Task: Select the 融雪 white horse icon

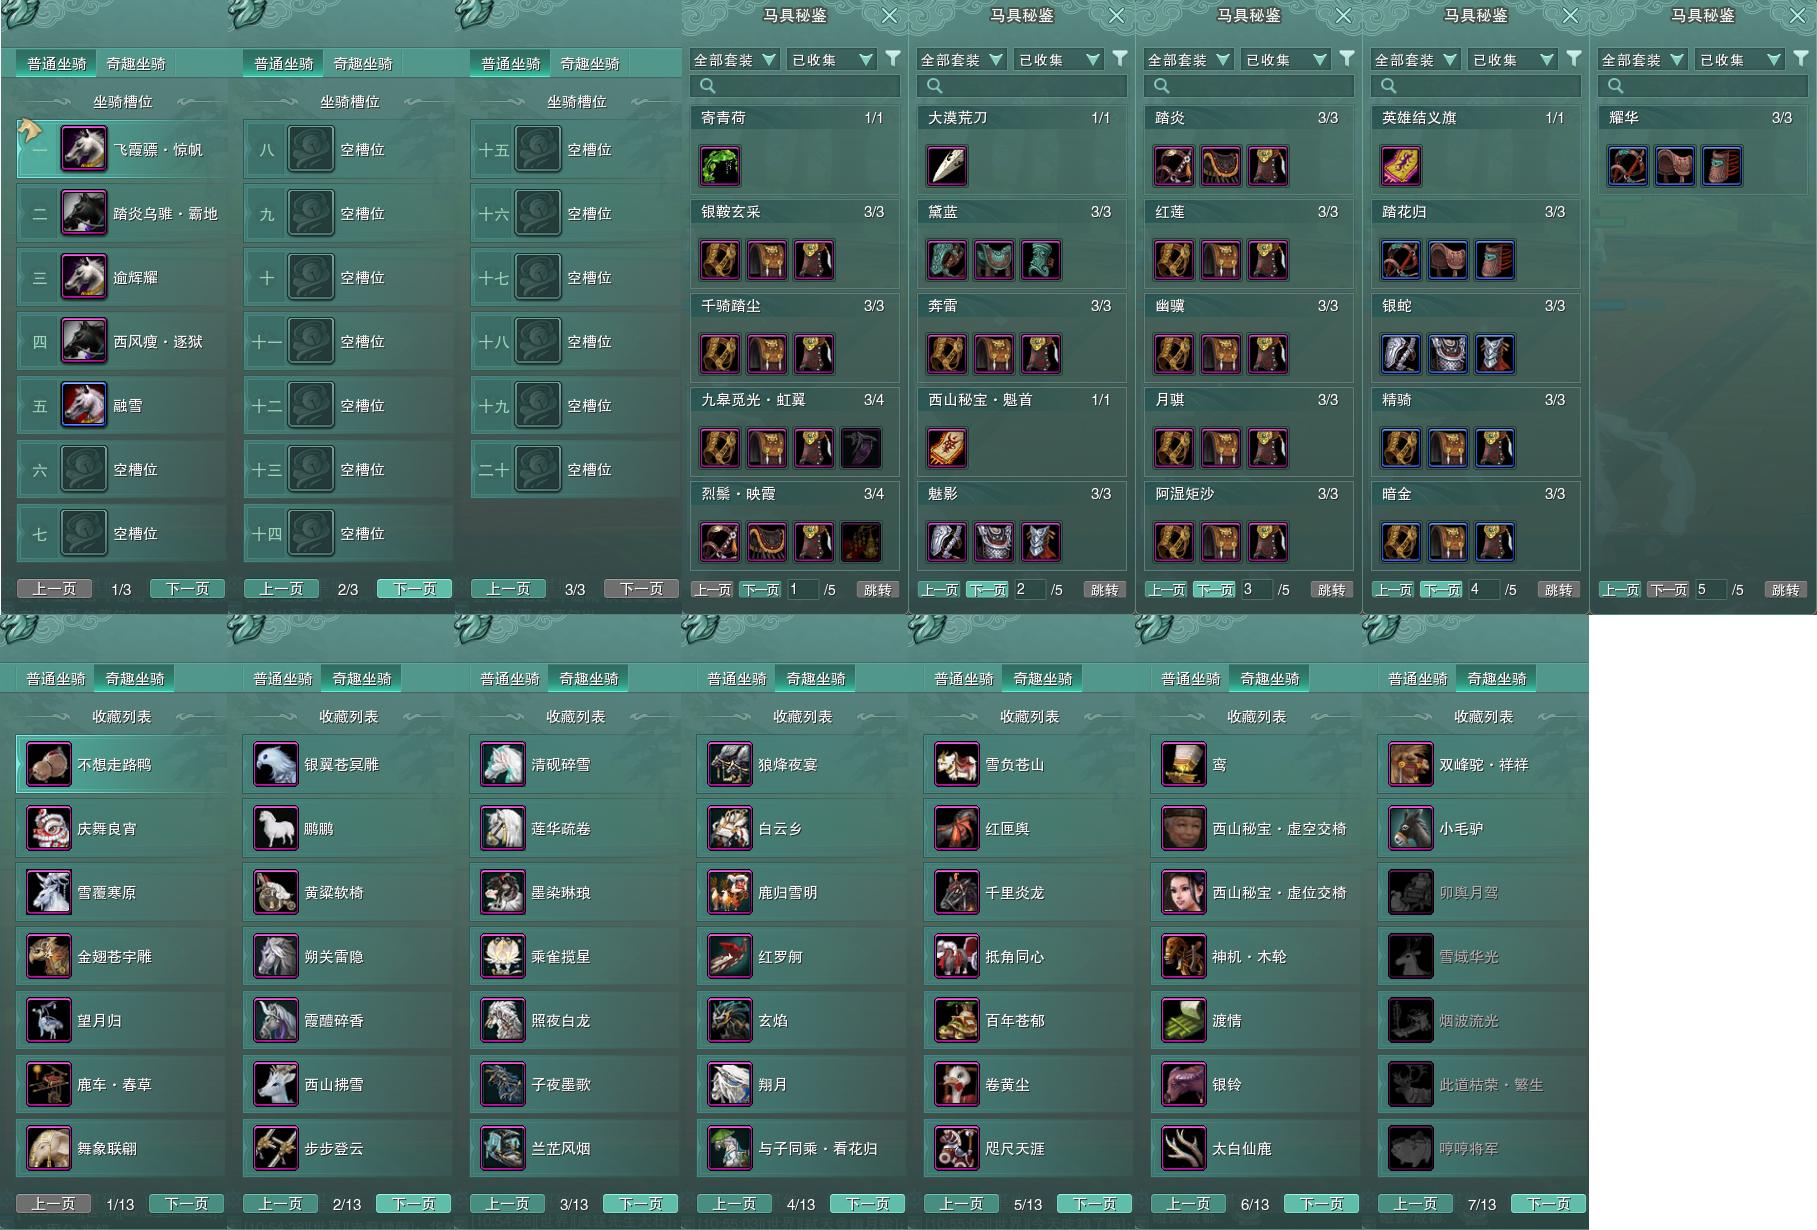Action: pyautogui.click(x=84, y=405)
